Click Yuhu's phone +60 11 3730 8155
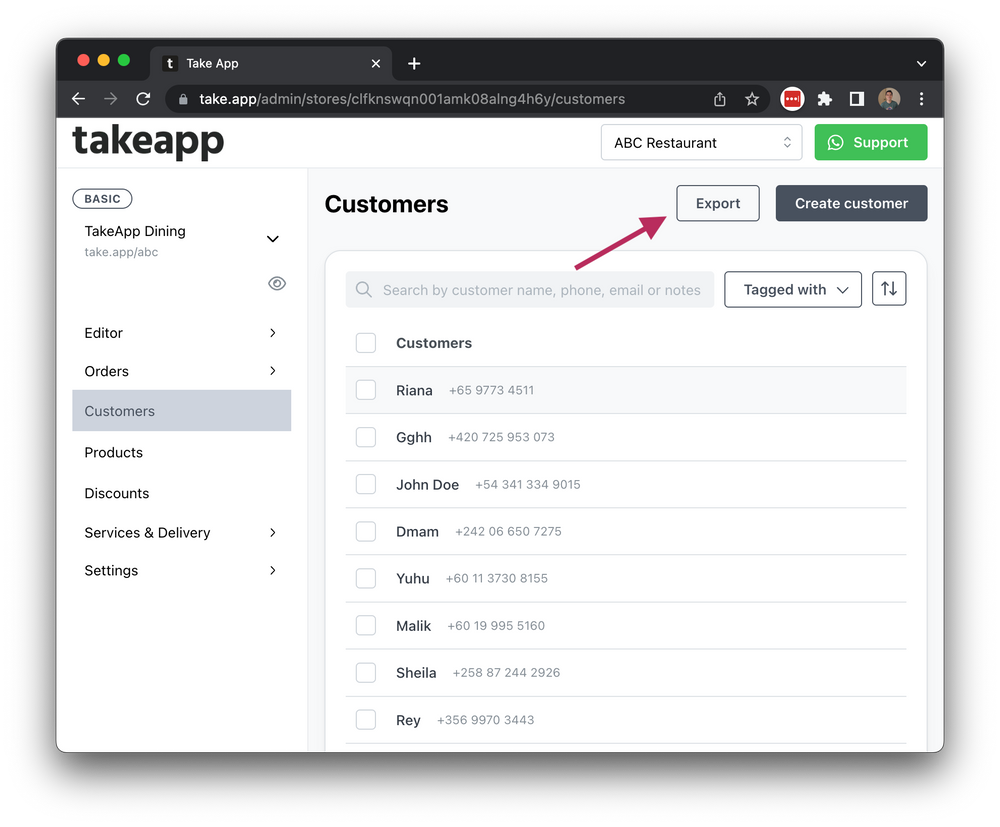 point(497,578)
